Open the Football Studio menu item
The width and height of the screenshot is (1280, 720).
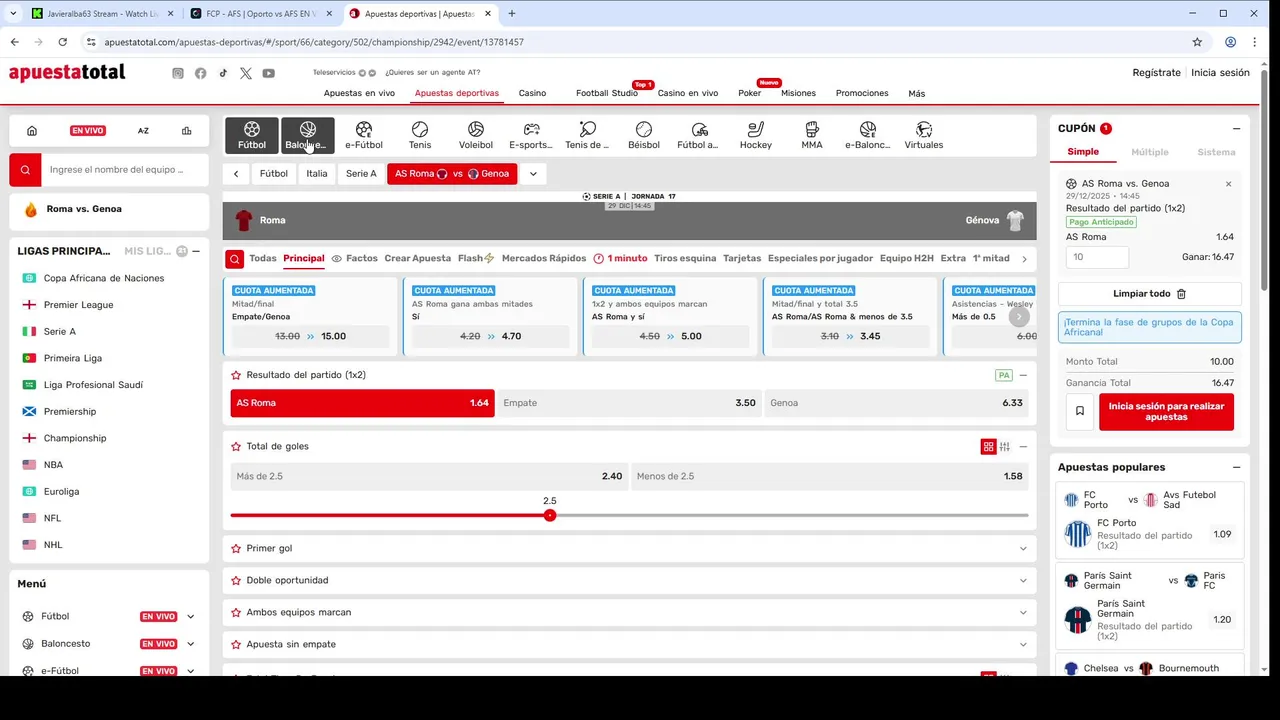607,93
